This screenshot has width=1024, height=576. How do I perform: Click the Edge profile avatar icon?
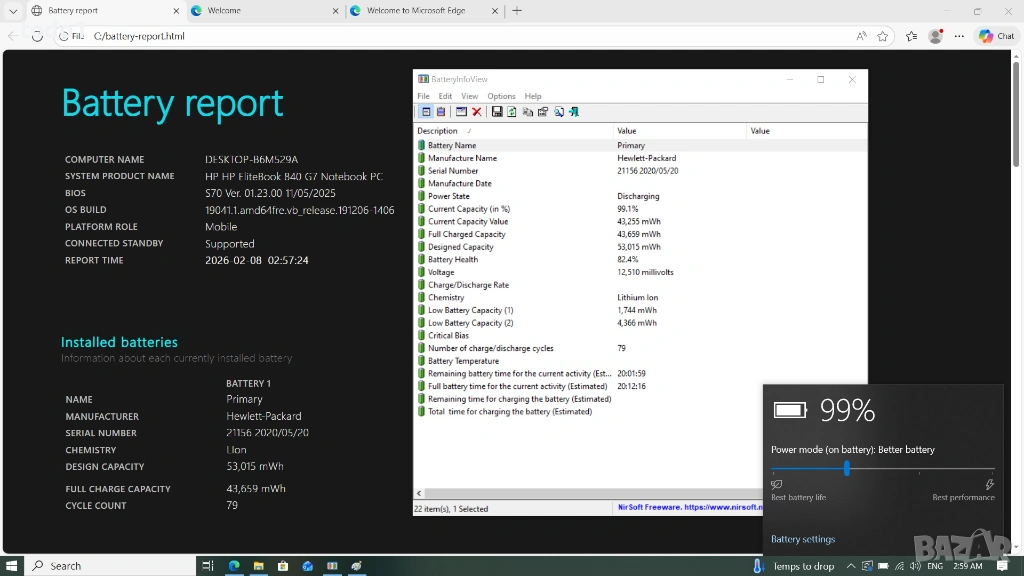pyautogui.click(x=936, y=36)
